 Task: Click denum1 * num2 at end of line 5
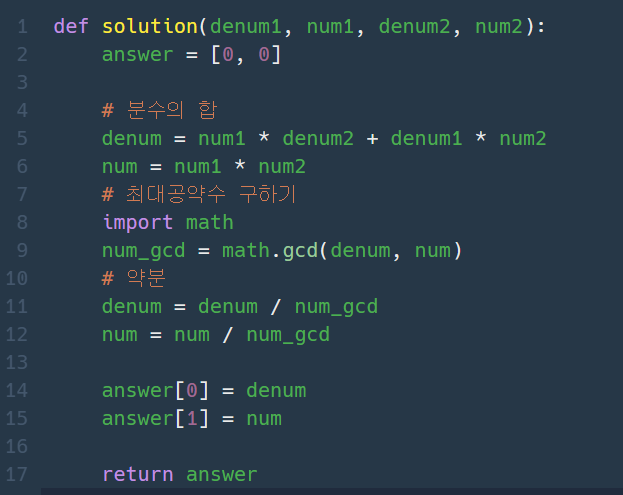click(x=468, y=139)
